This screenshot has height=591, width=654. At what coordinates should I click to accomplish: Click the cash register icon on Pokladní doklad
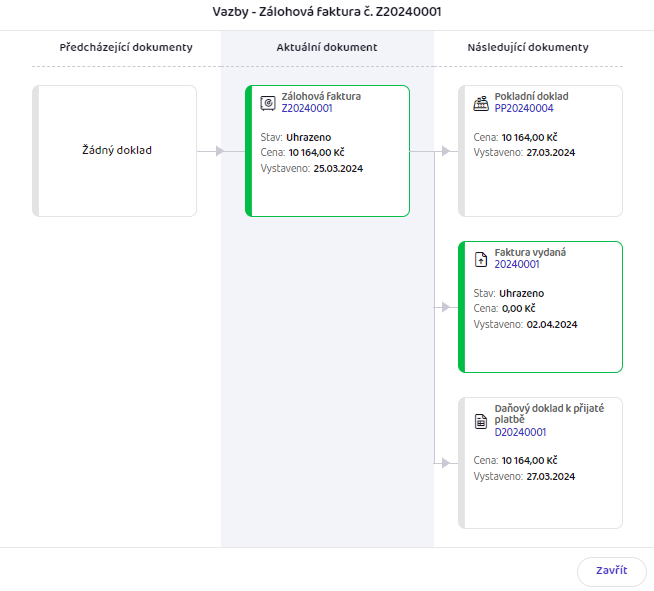pyautogui.click(x=481, y=103)
